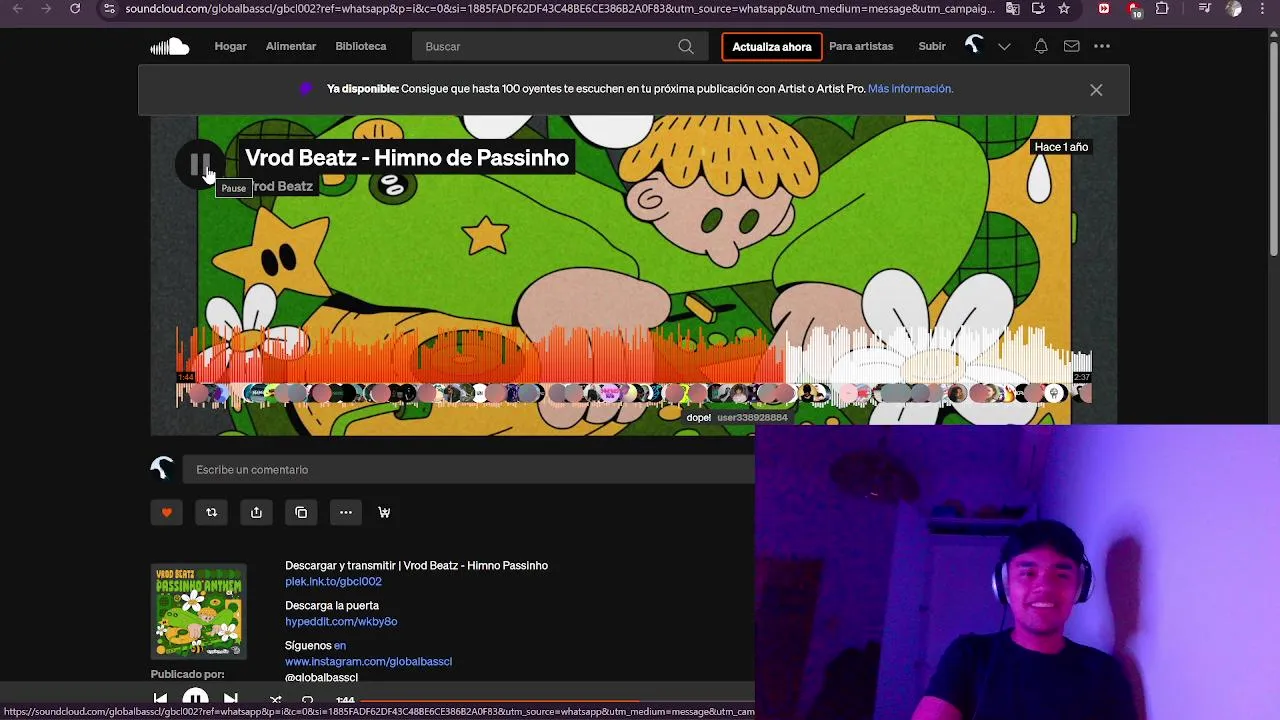Open the Passinho Anthem album cover thumbnail
The width and height of the screenshot is (1280, 720).
(198, 611)
